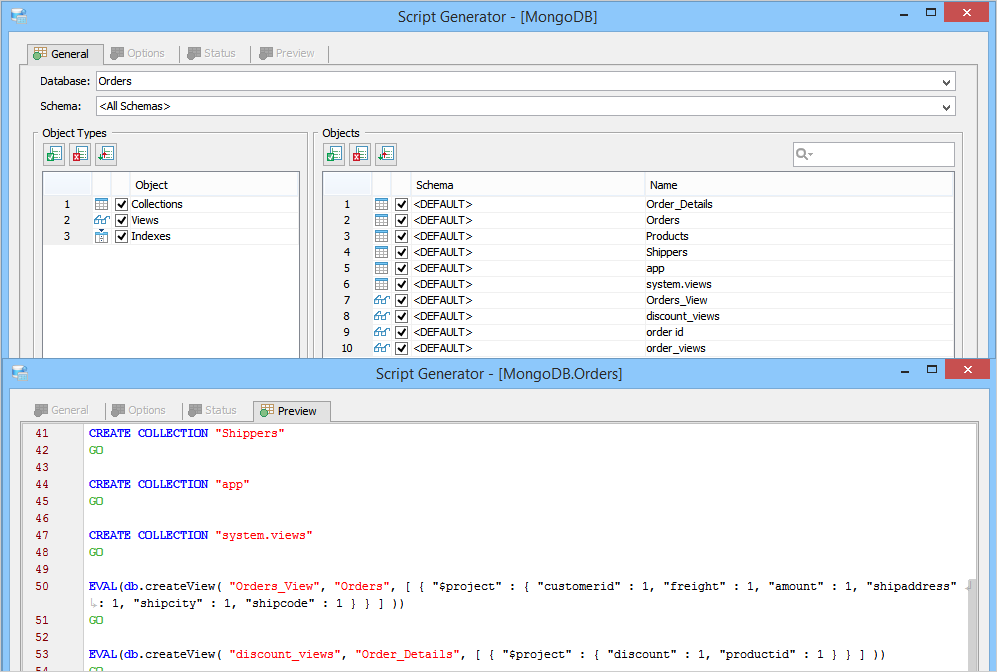Switch to Preview tab in MongoDB window

pos(287,53)
